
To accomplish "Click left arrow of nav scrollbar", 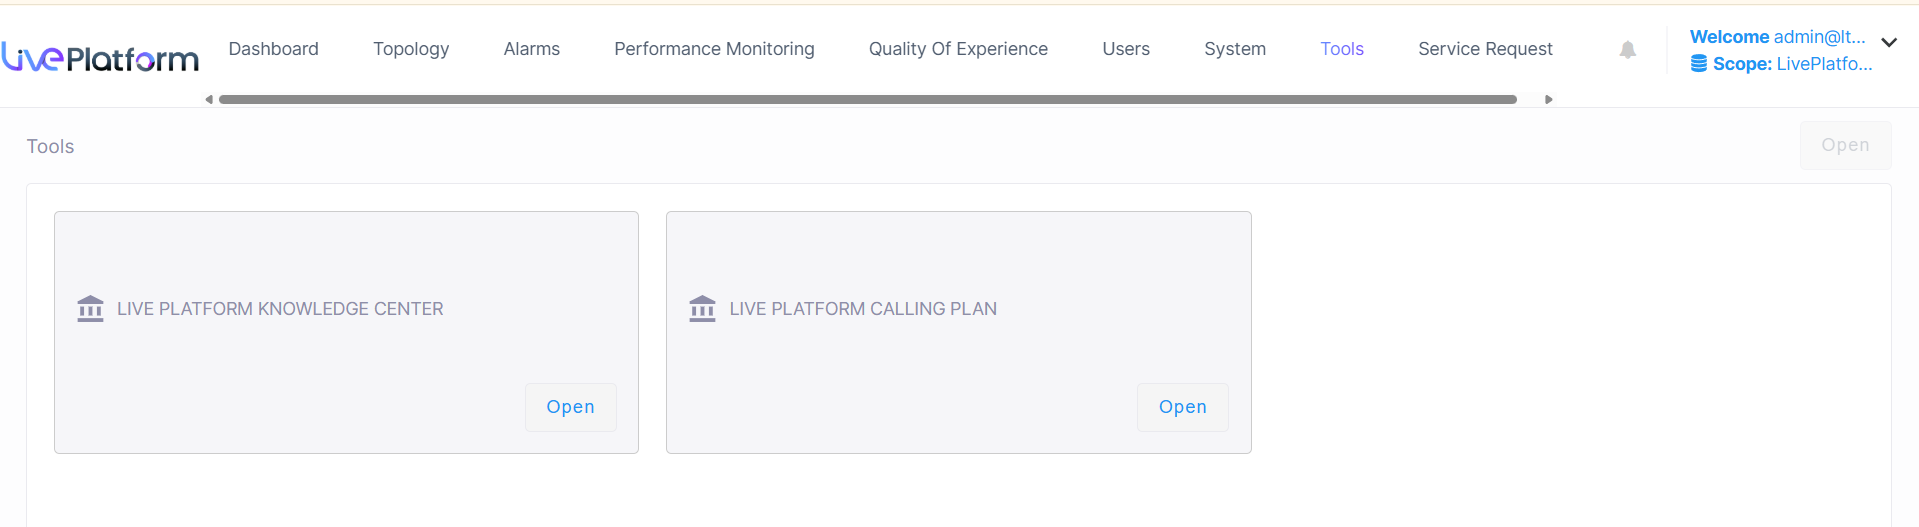I will 209,100.
